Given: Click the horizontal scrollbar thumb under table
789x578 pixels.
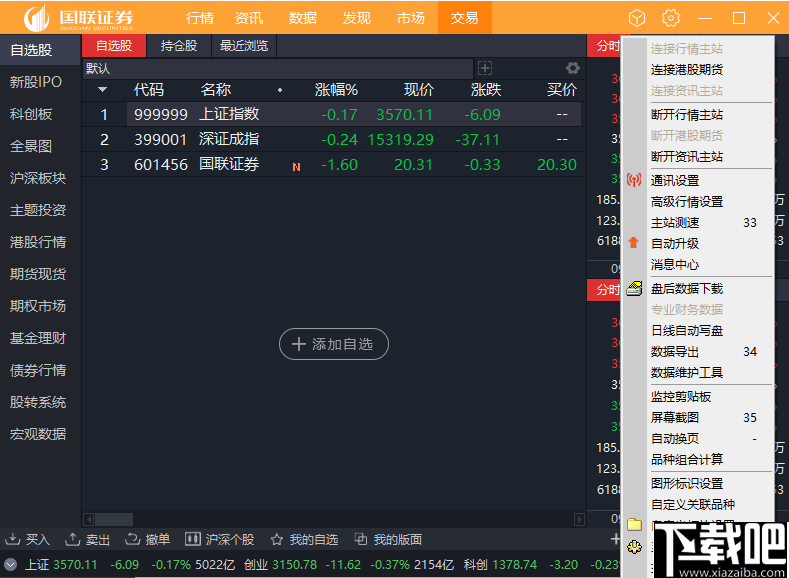Looking at the screenshot, I should pyautogui.click(x=114, y=519).
